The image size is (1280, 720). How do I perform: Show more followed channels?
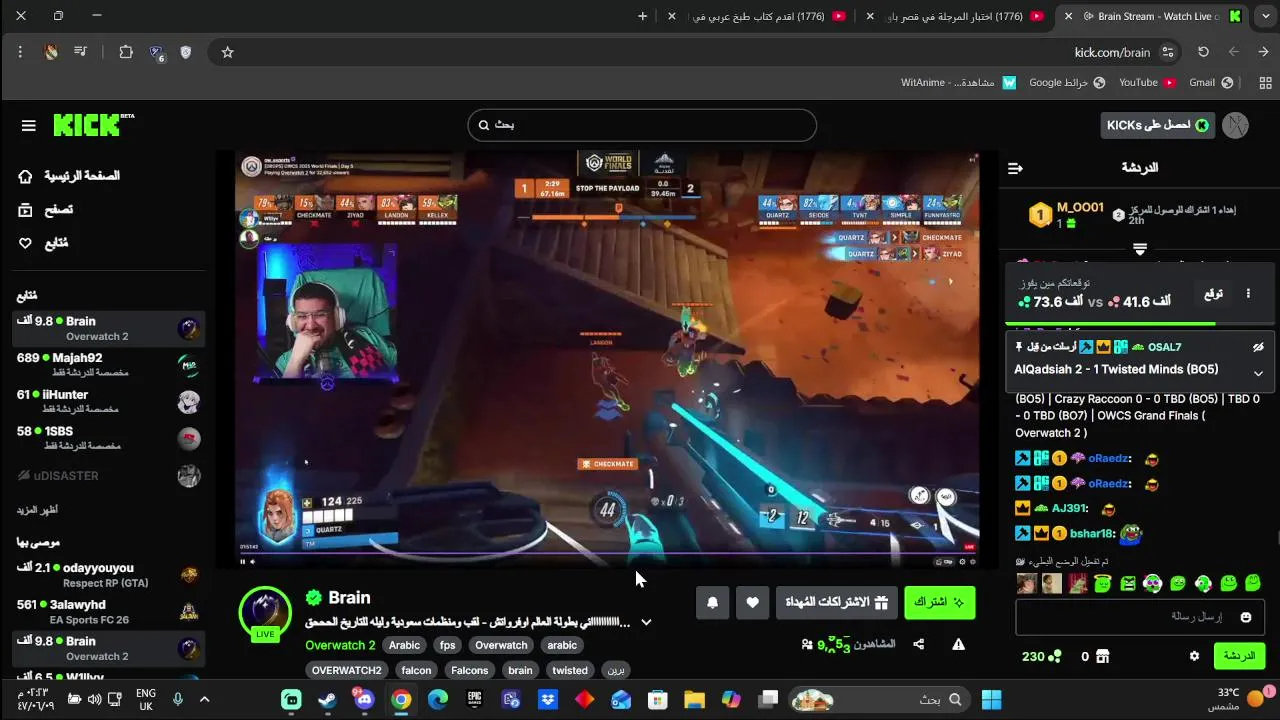[x=37, y=510]
